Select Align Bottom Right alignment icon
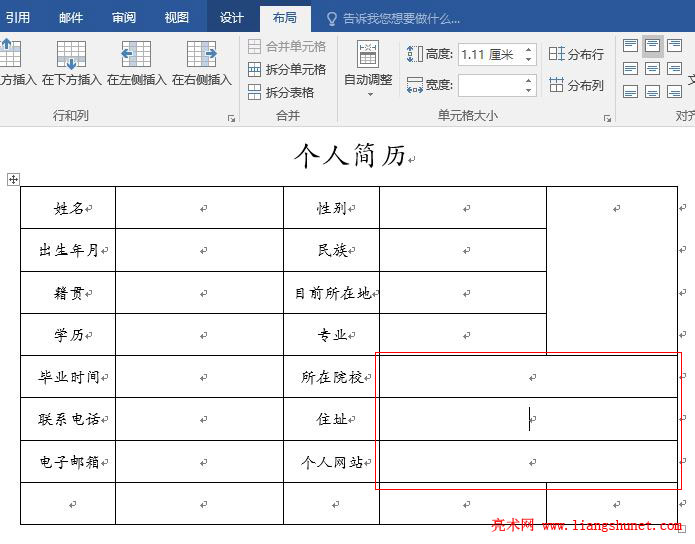 point(675,92)
